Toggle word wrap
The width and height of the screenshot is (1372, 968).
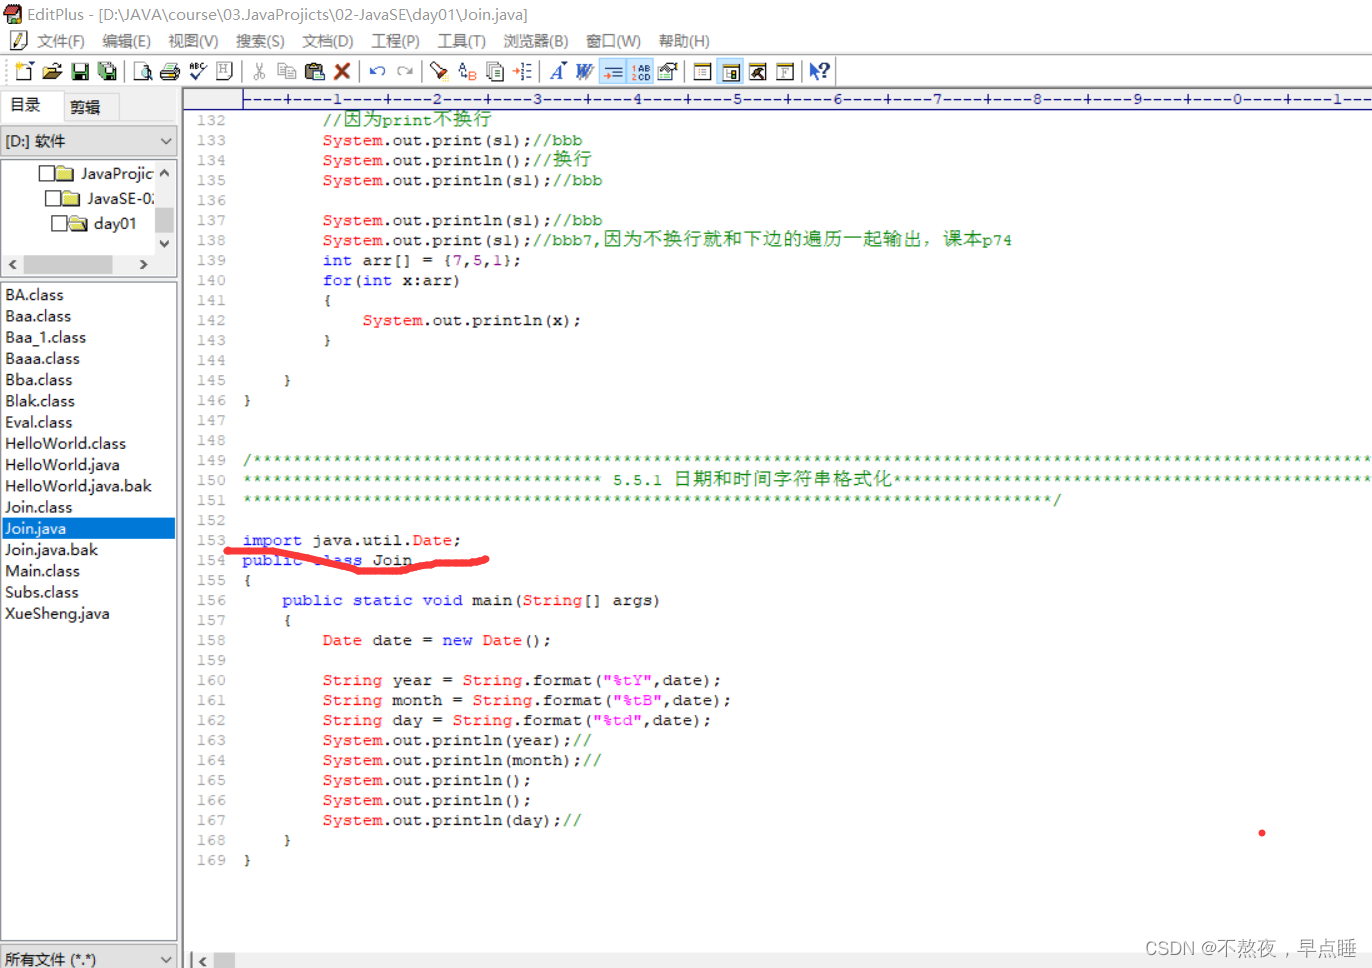click(585, 71)
